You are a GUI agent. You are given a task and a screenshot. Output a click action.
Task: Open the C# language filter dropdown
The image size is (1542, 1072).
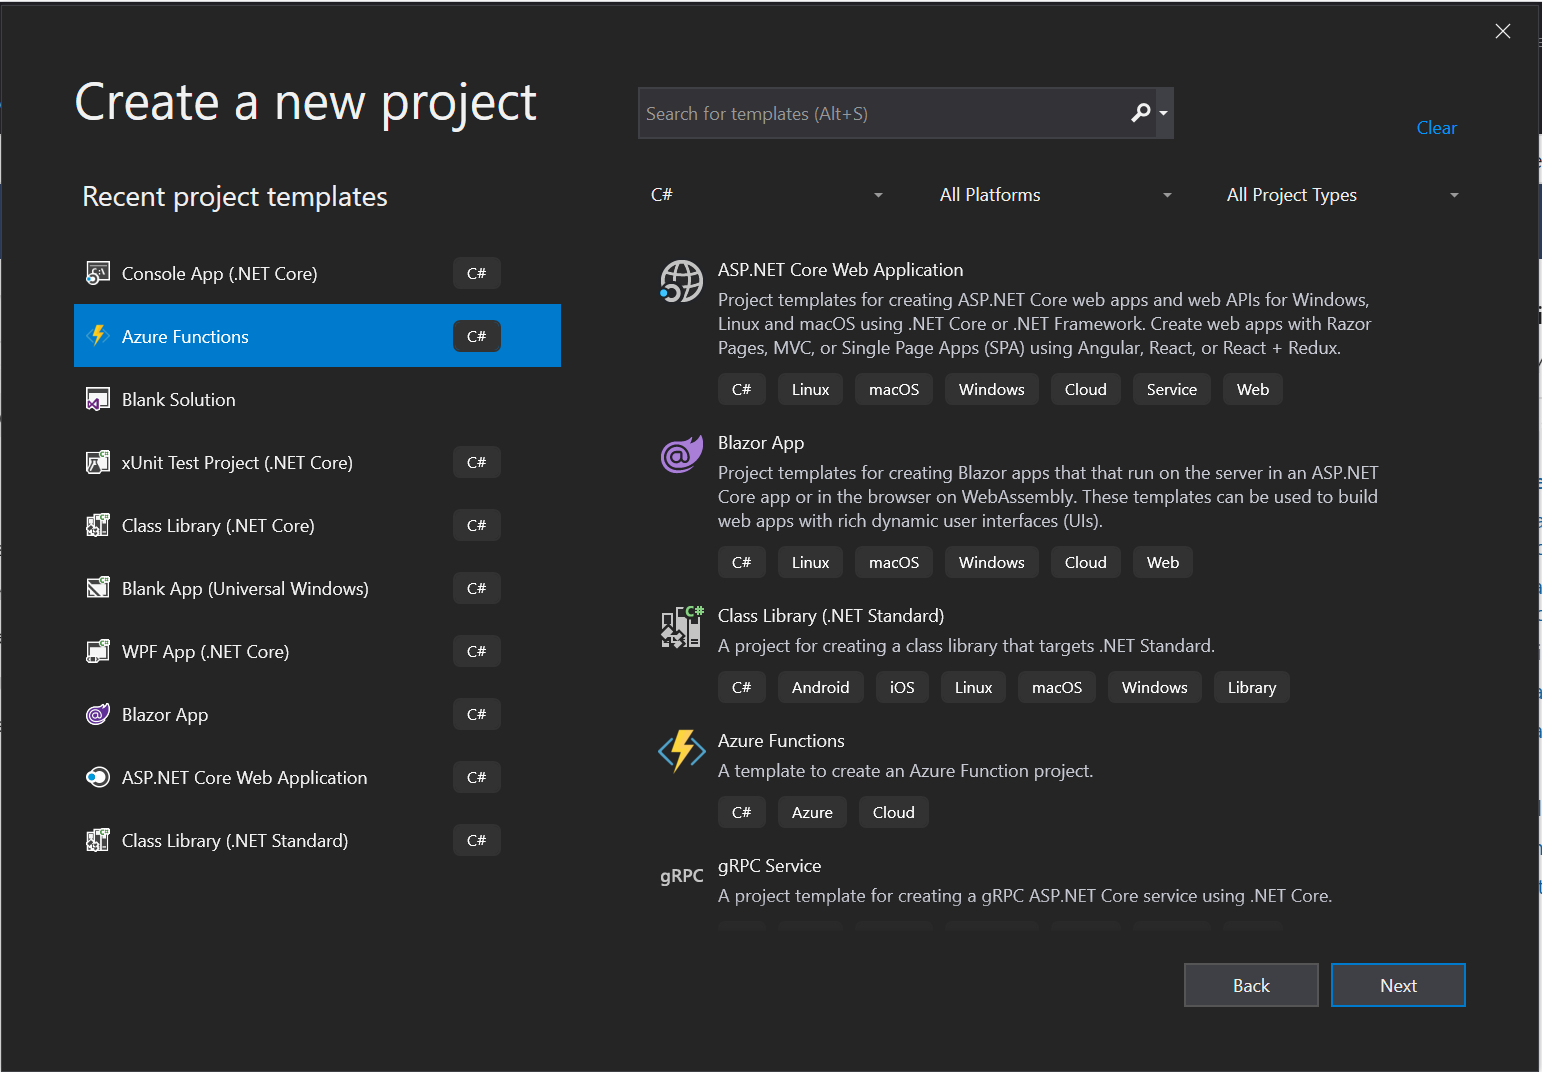pos(767,195)
